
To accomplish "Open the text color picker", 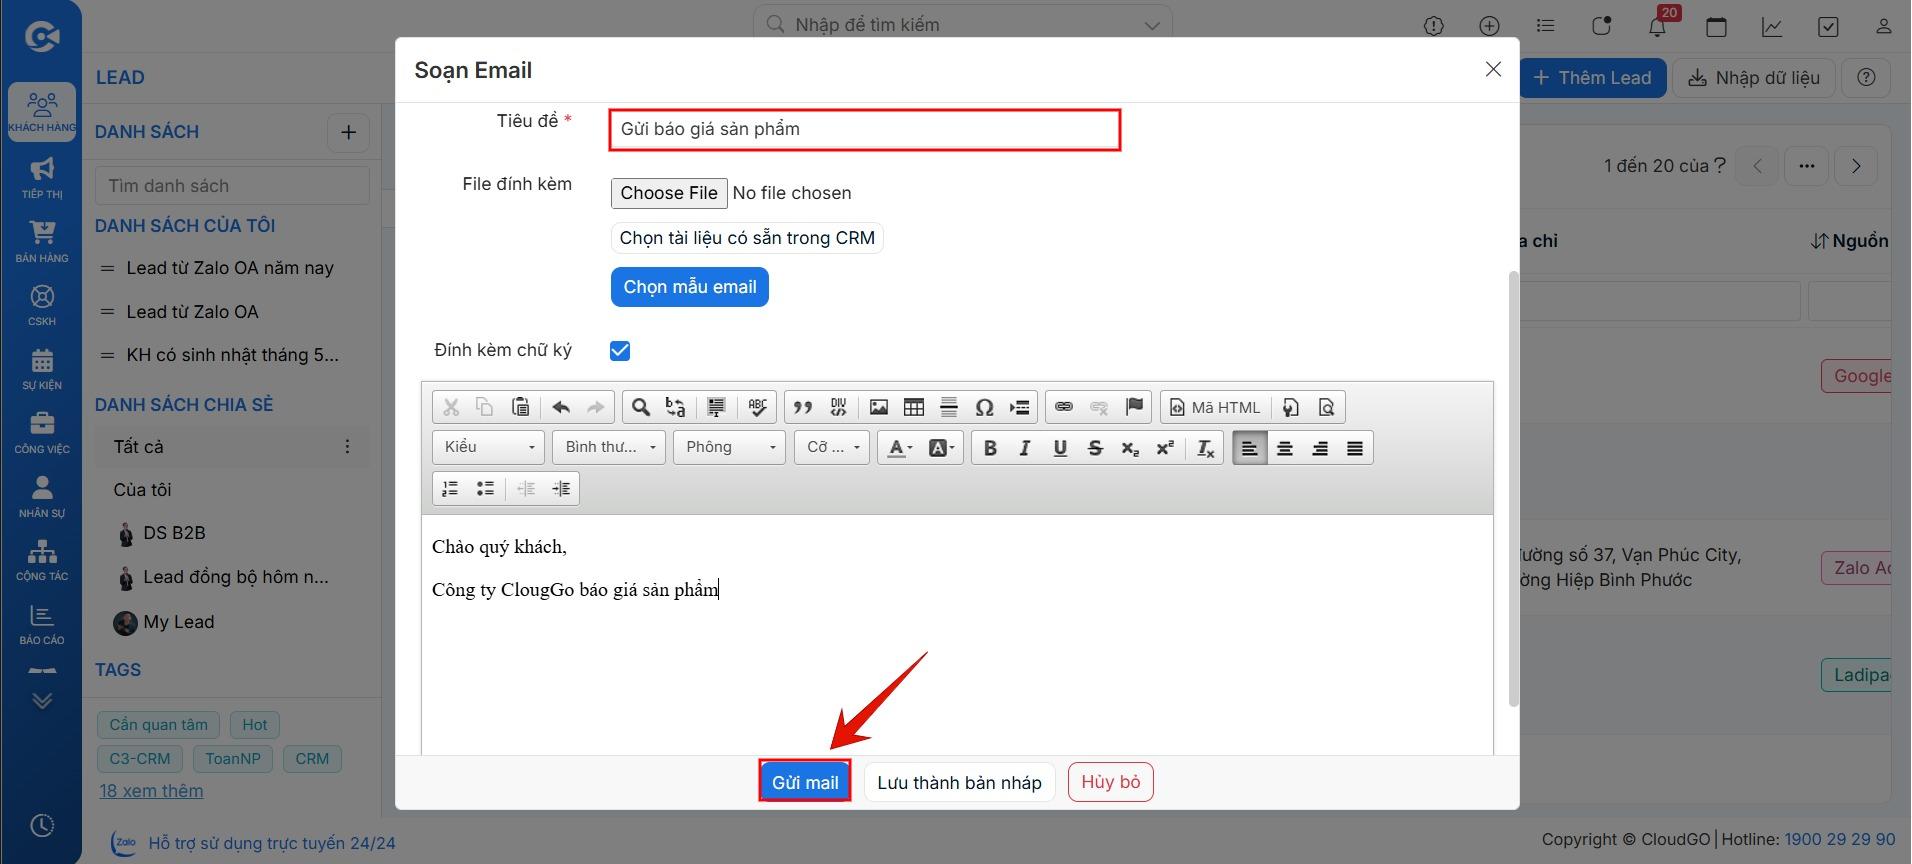I will (x=900, y=448).
